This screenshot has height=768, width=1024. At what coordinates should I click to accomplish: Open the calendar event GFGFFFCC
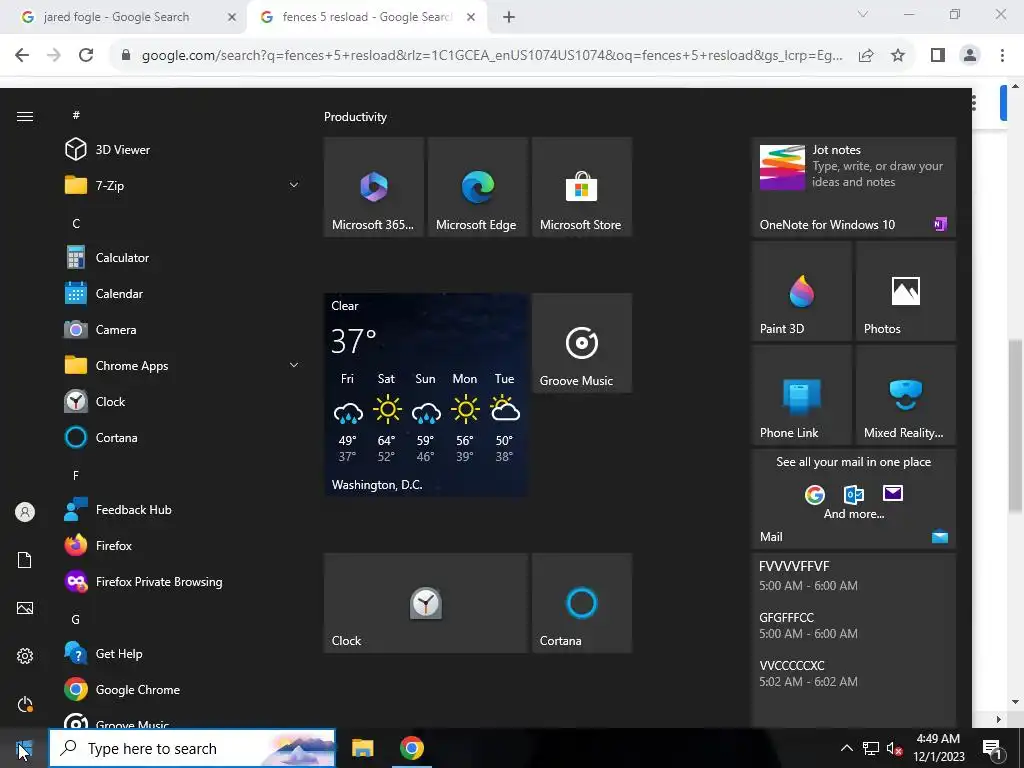tap(808, 625)
